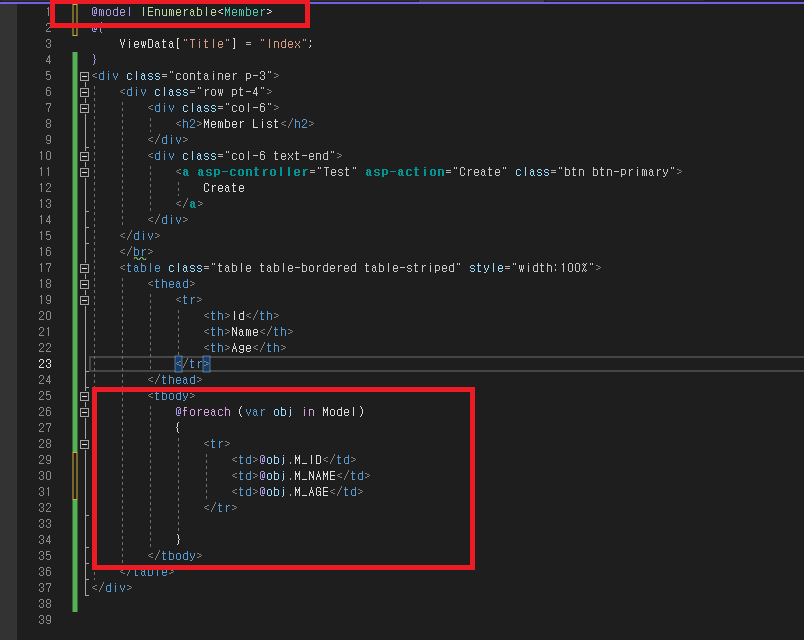Click the final </div> tag on line 37
The image size is (805, 640).
click(x=112, y=588)
